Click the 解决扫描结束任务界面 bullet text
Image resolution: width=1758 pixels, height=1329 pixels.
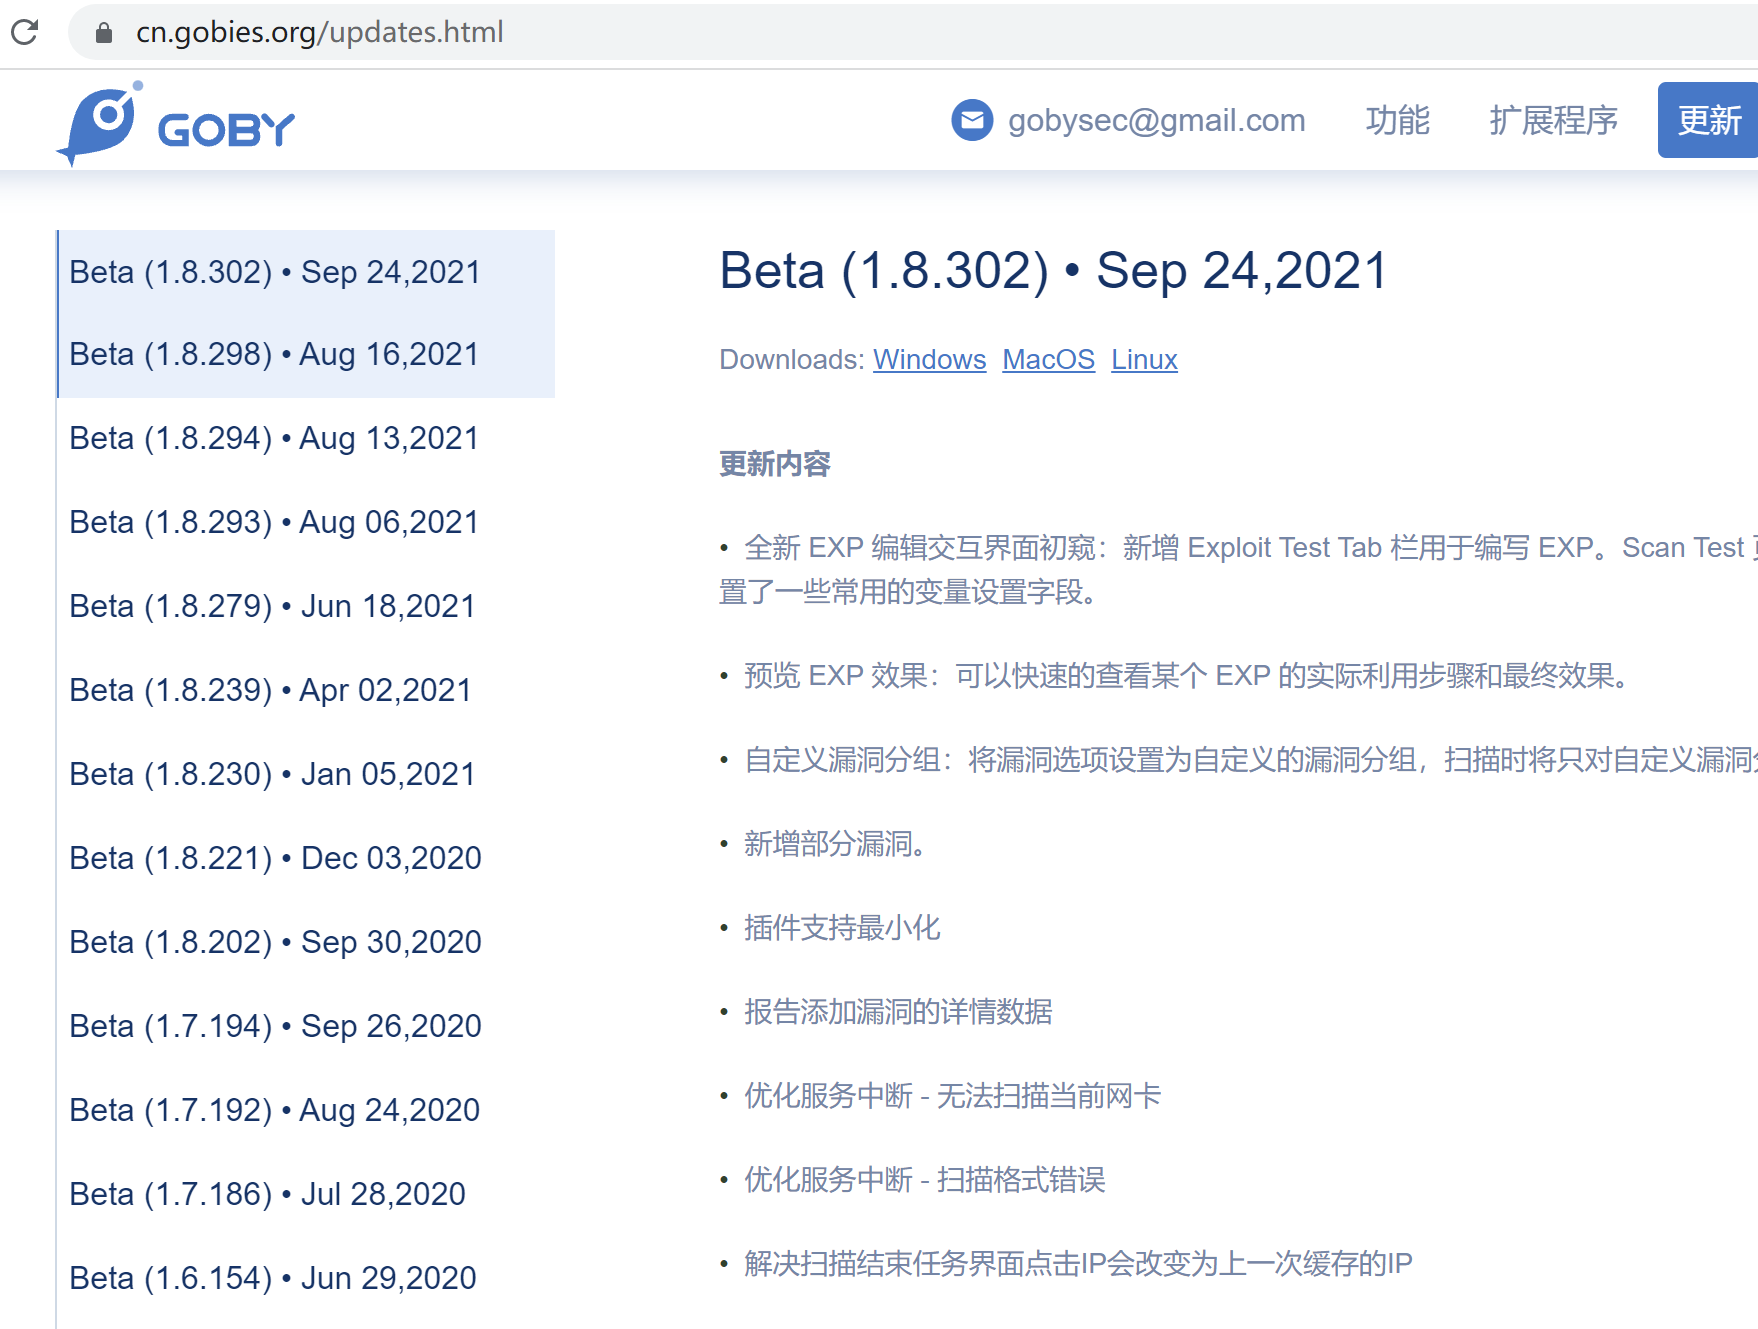[x=1078, y=1264]
